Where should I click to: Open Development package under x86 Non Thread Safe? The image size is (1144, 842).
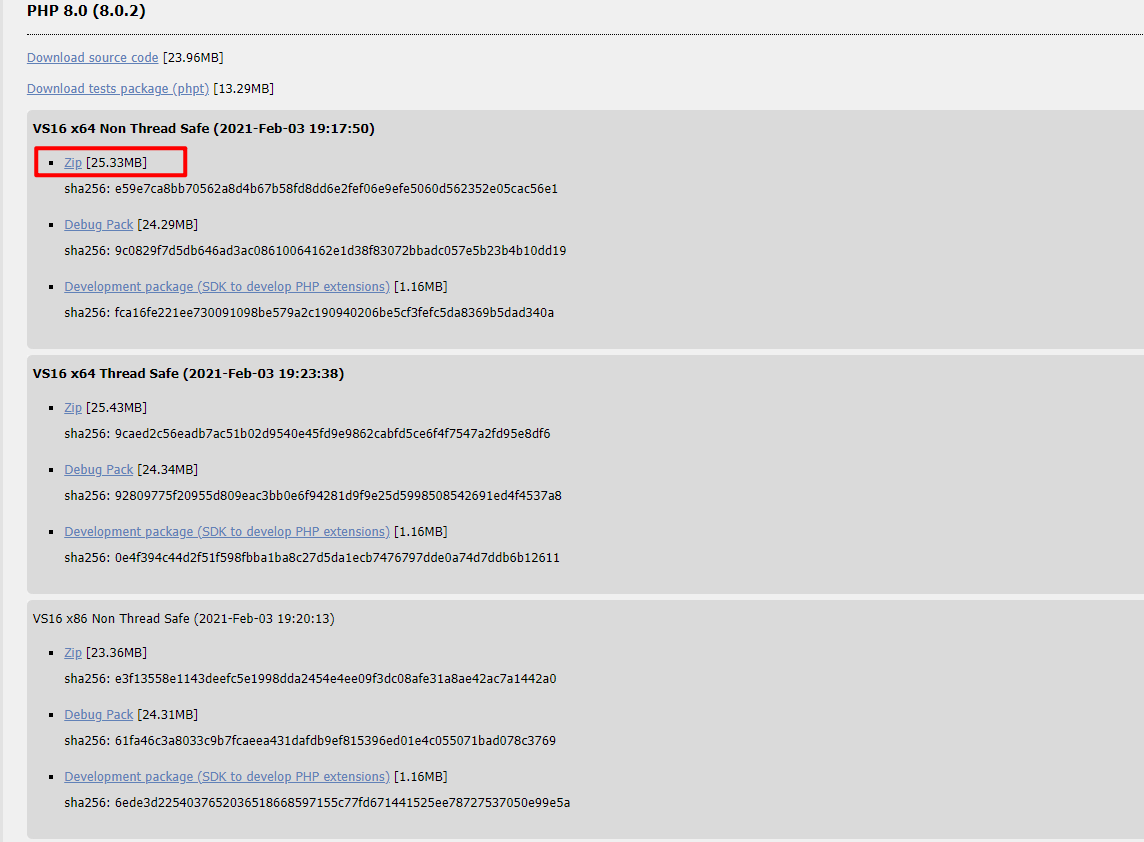227,777
